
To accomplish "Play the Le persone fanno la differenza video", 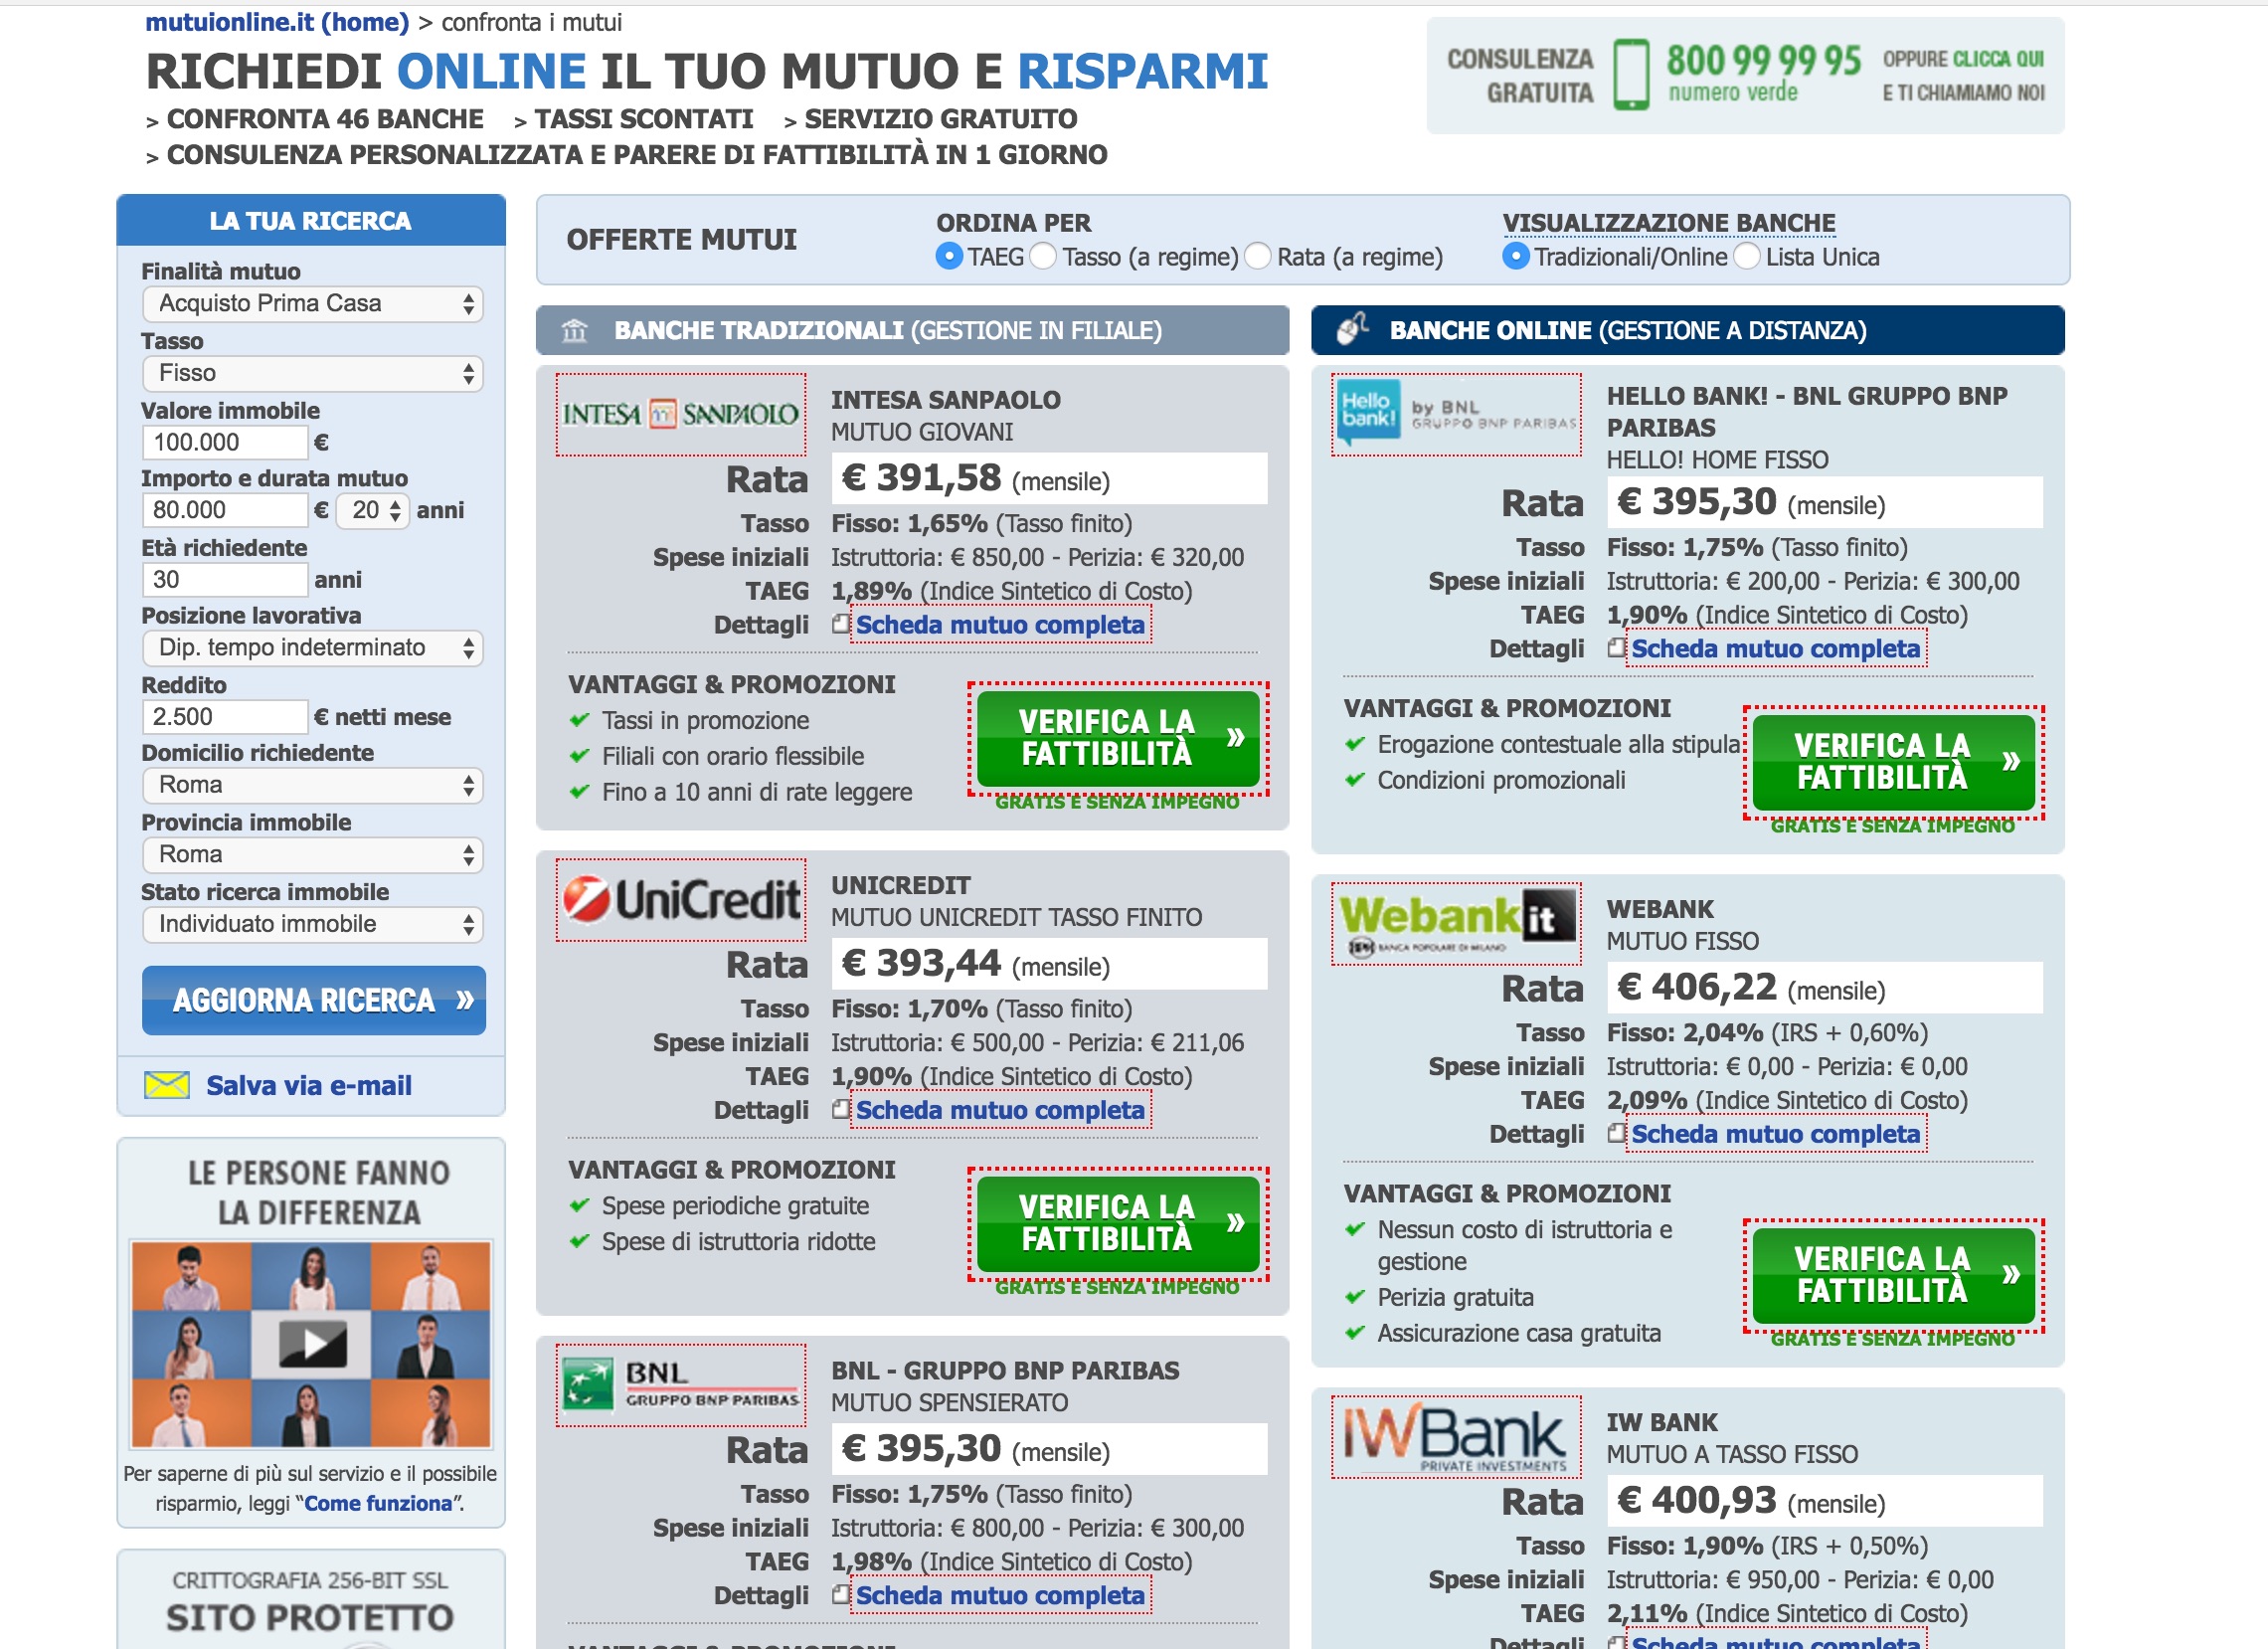I will [311, 1344].
